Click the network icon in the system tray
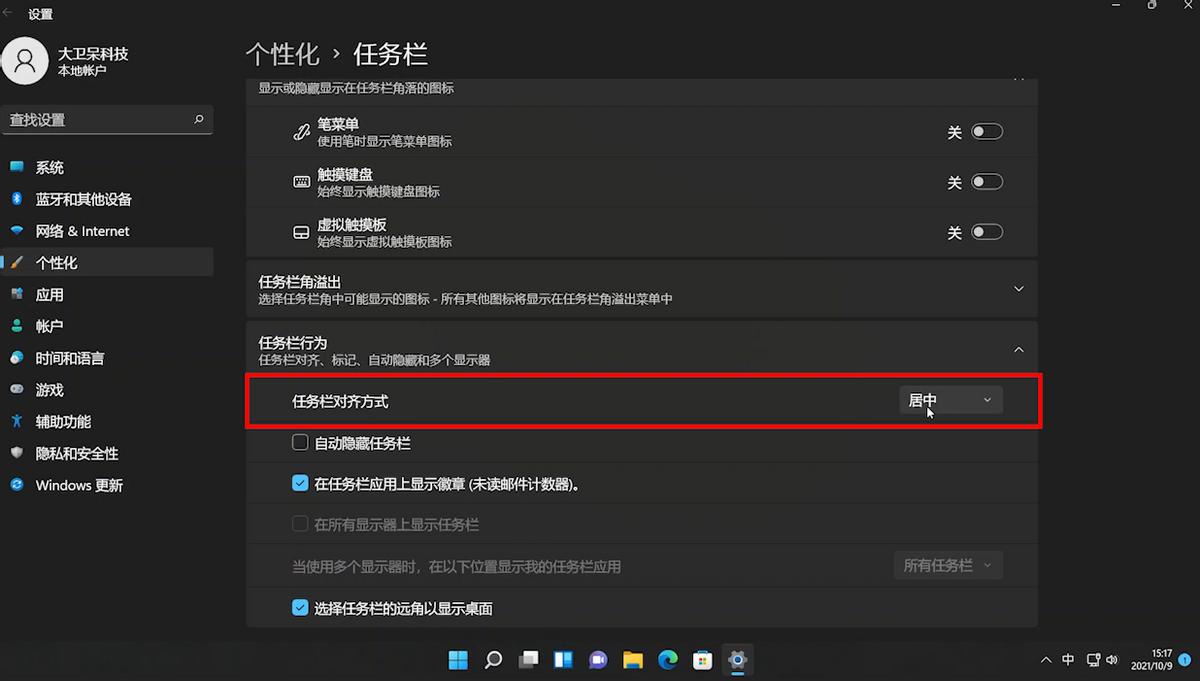This screenshot has width=1200, height=681. point(1094,660)
